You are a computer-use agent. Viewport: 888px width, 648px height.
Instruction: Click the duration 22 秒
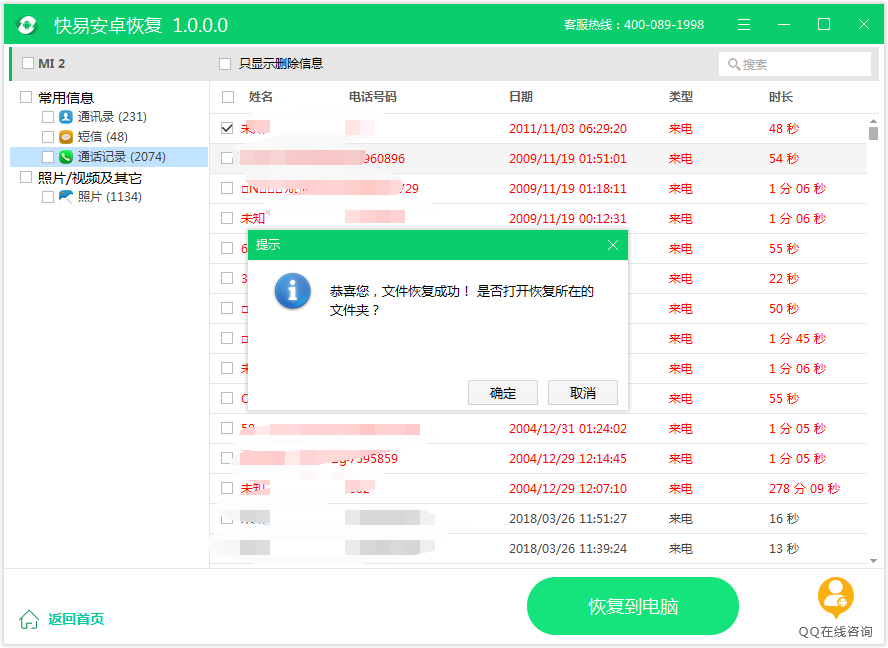[x=784, y=279]
